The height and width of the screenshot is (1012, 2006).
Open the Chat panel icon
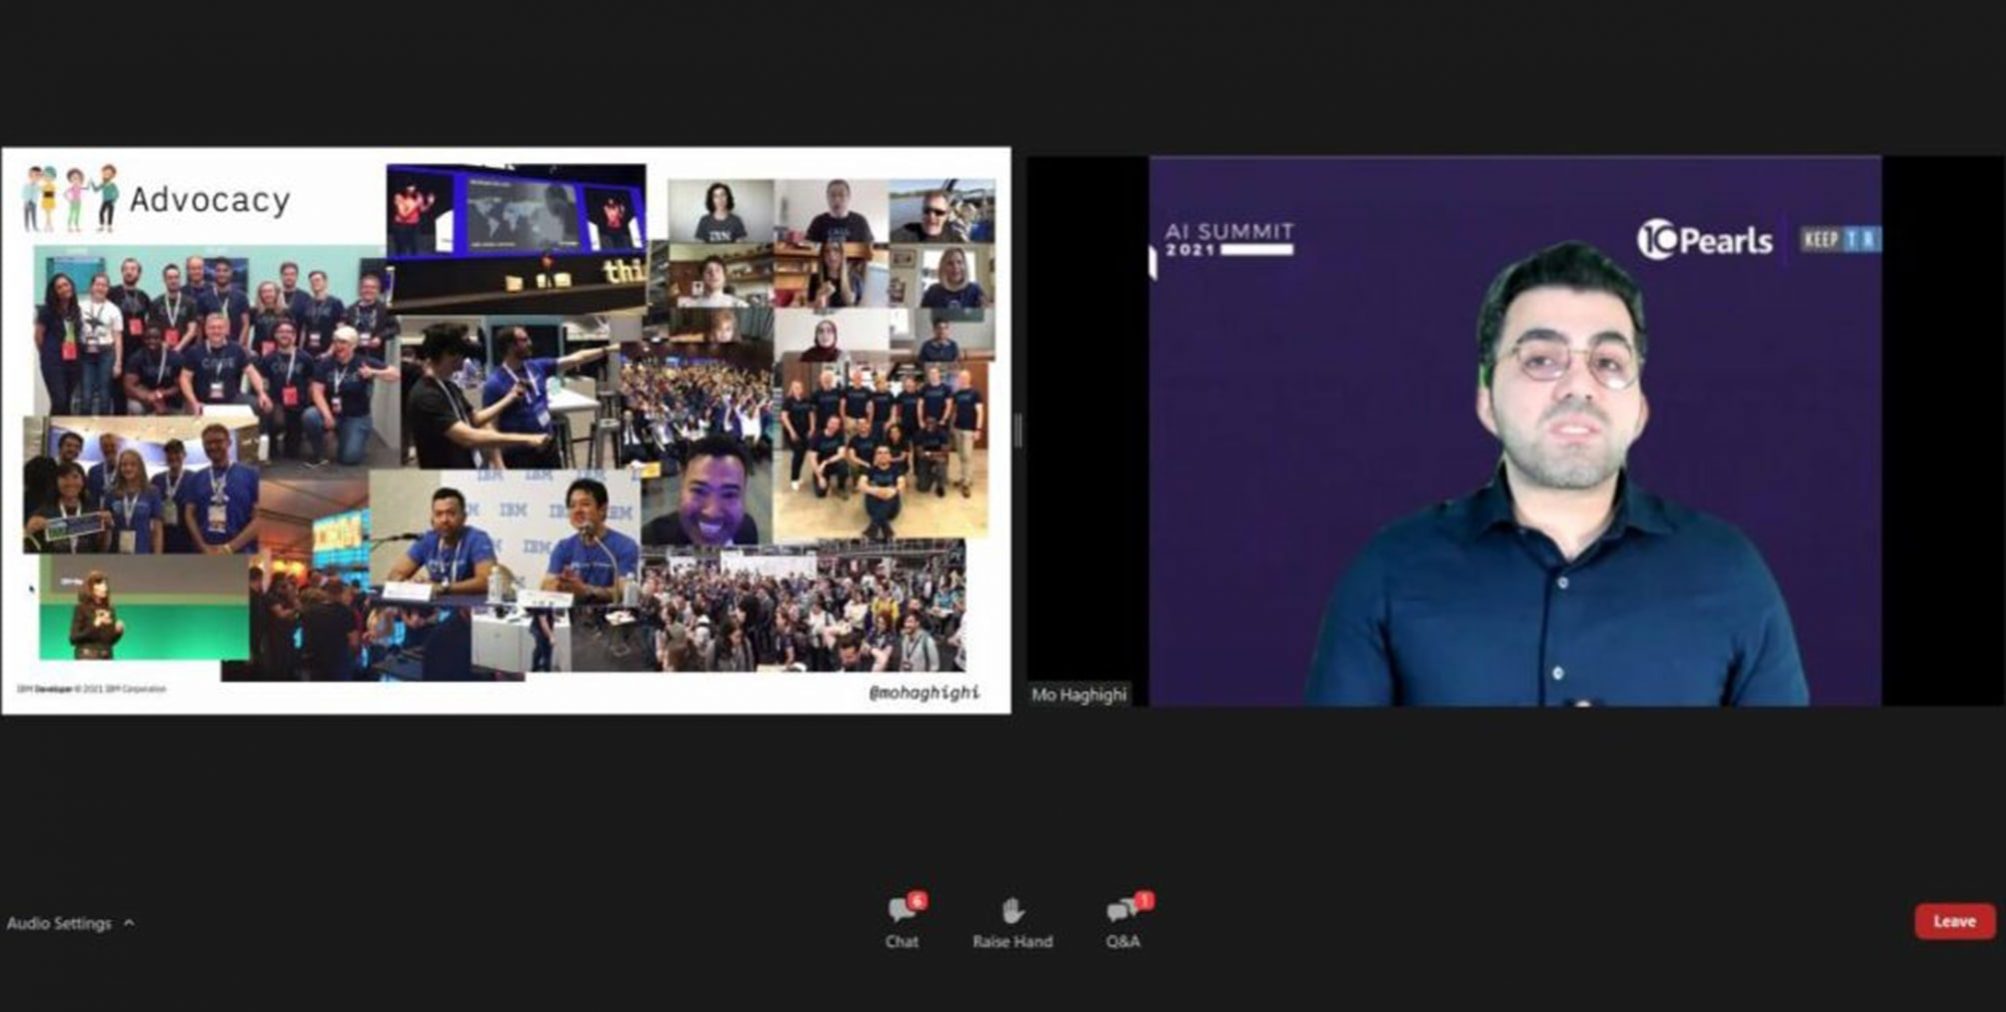click(x=900, y=911)
